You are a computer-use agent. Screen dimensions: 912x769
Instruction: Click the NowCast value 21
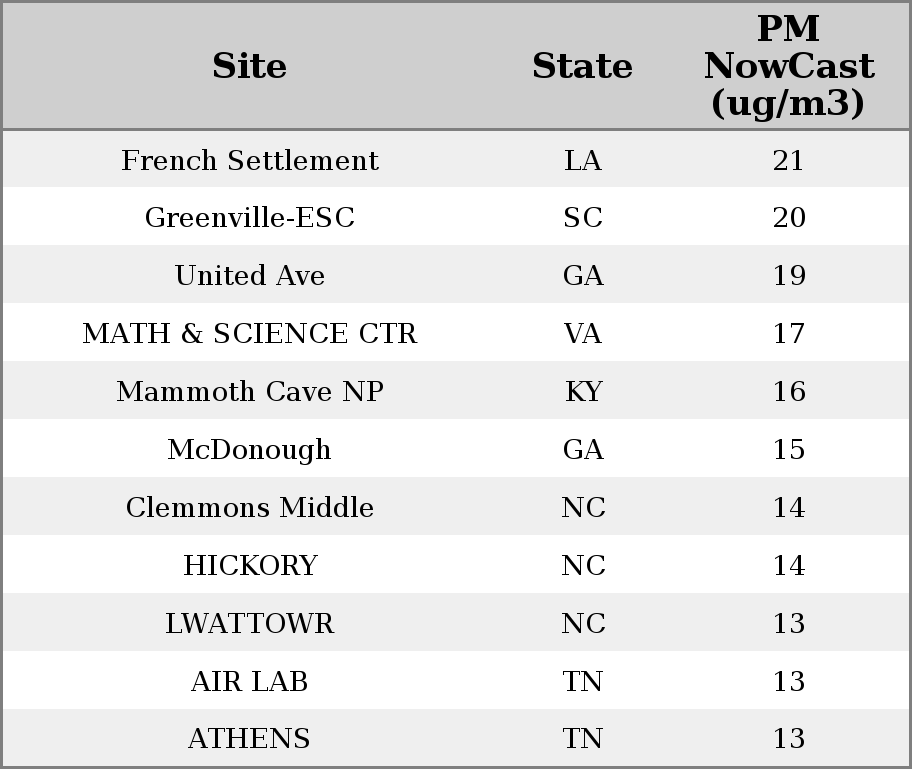(x=789, y=160)
